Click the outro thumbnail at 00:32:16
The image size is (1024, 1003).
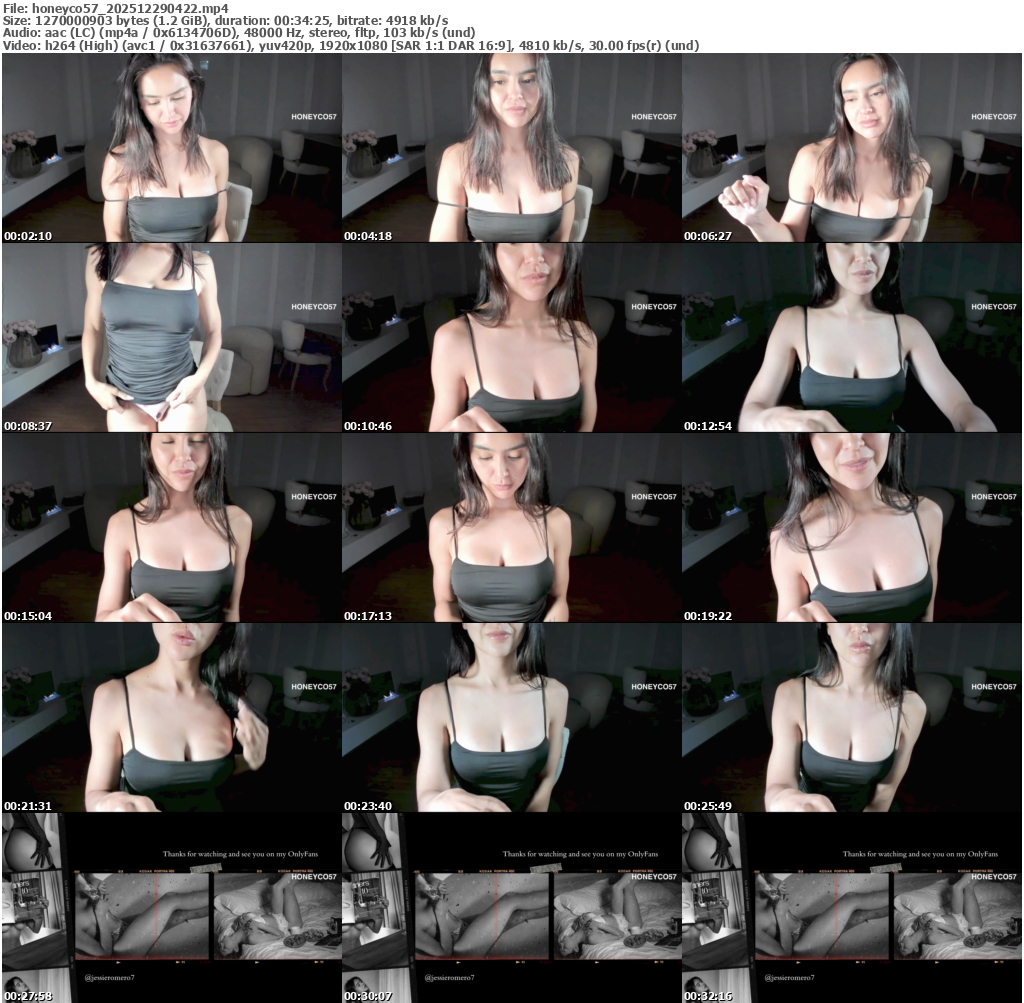(x=851, y=907)
